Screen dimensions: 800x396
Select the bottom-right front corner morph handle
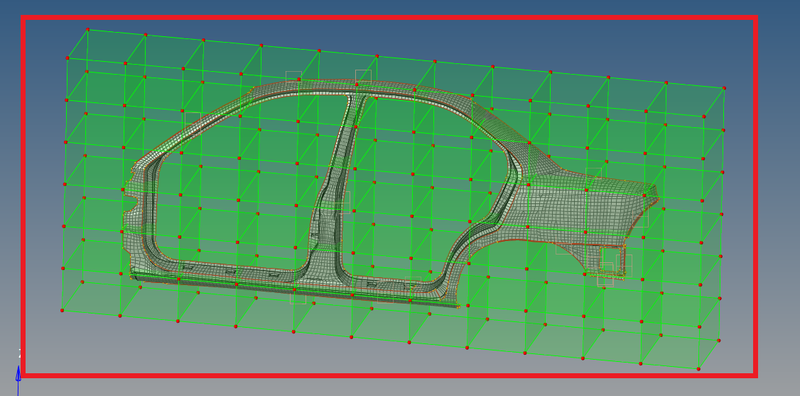pos(699,368)
